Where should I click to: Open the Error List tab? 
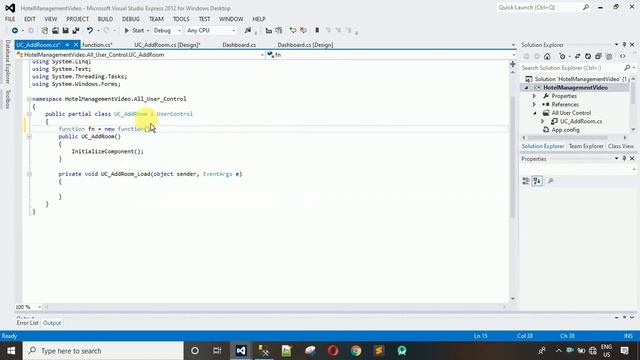click(x=27, y=323)
